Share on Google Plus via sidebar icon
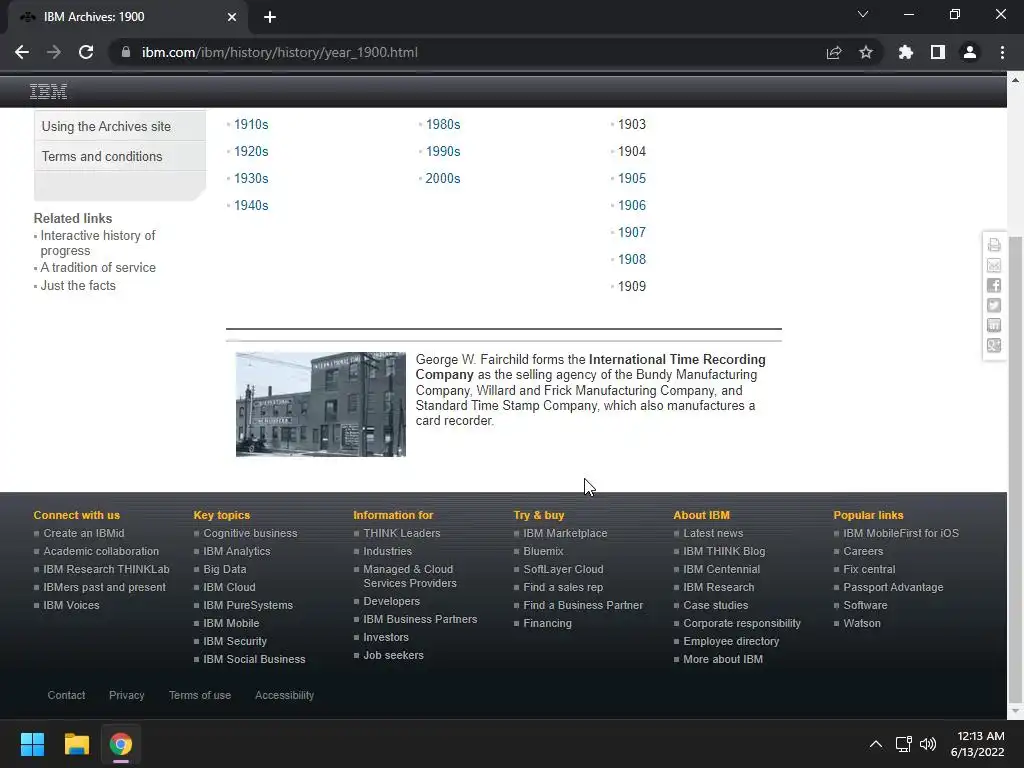Image resolution: width=1024 pixels, height=768 pixels. click(x=994, y=345)
